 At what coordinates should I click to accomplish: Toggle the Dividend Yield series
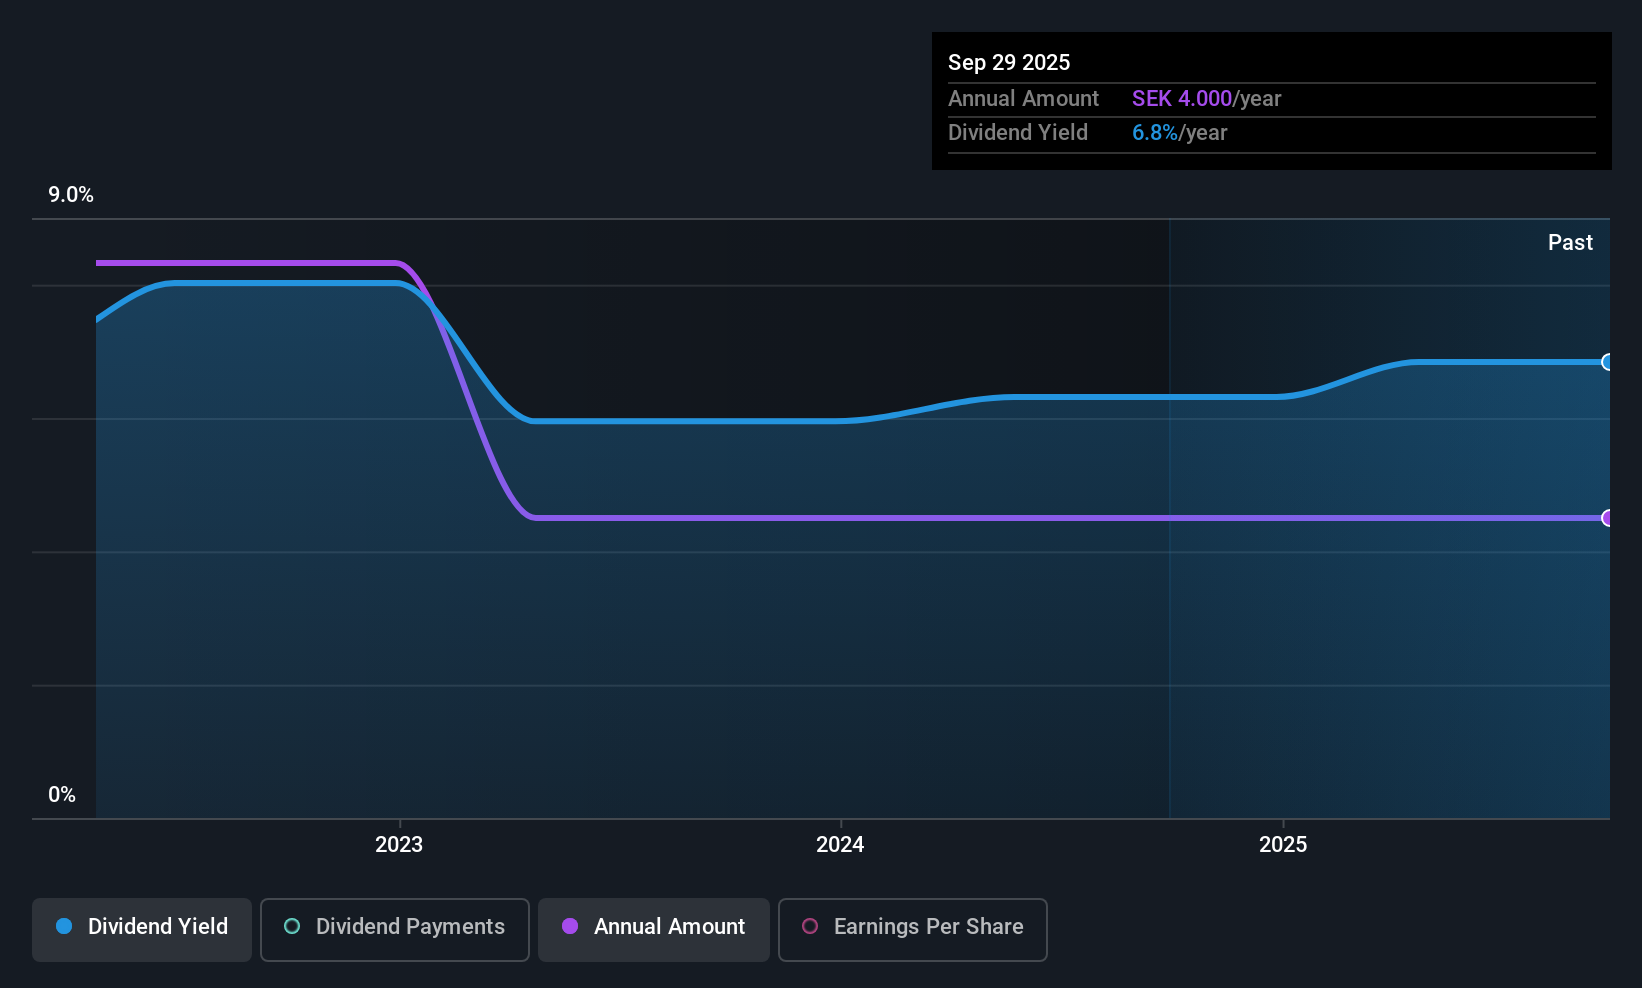click(x=142, y=929)
